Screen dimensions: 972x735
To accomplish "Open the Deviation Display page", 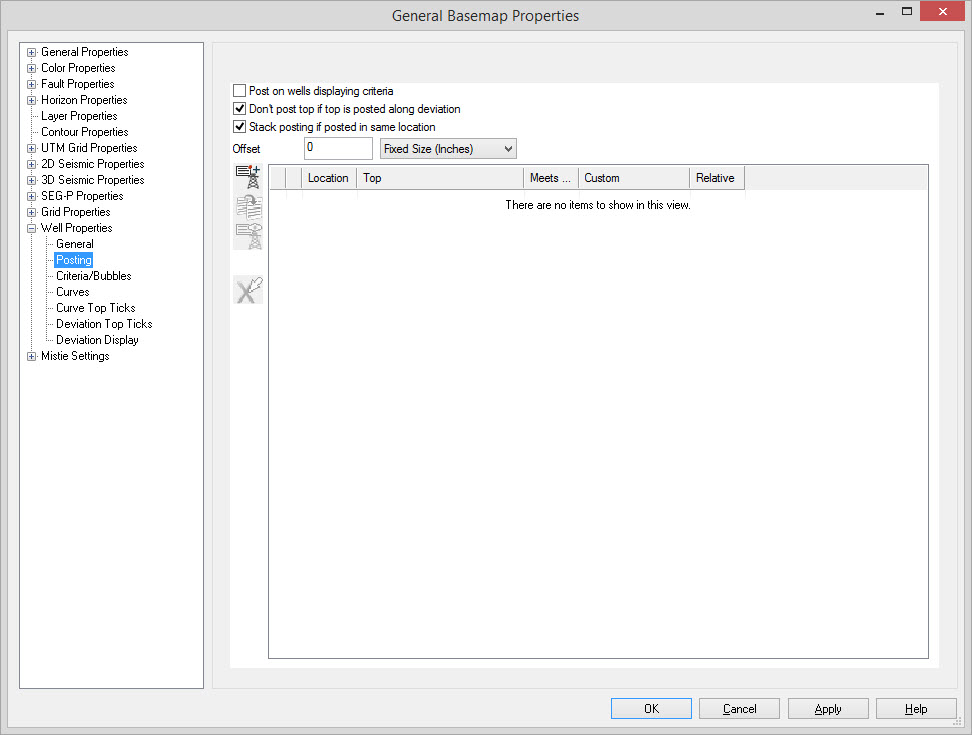I will pos(97,340).
